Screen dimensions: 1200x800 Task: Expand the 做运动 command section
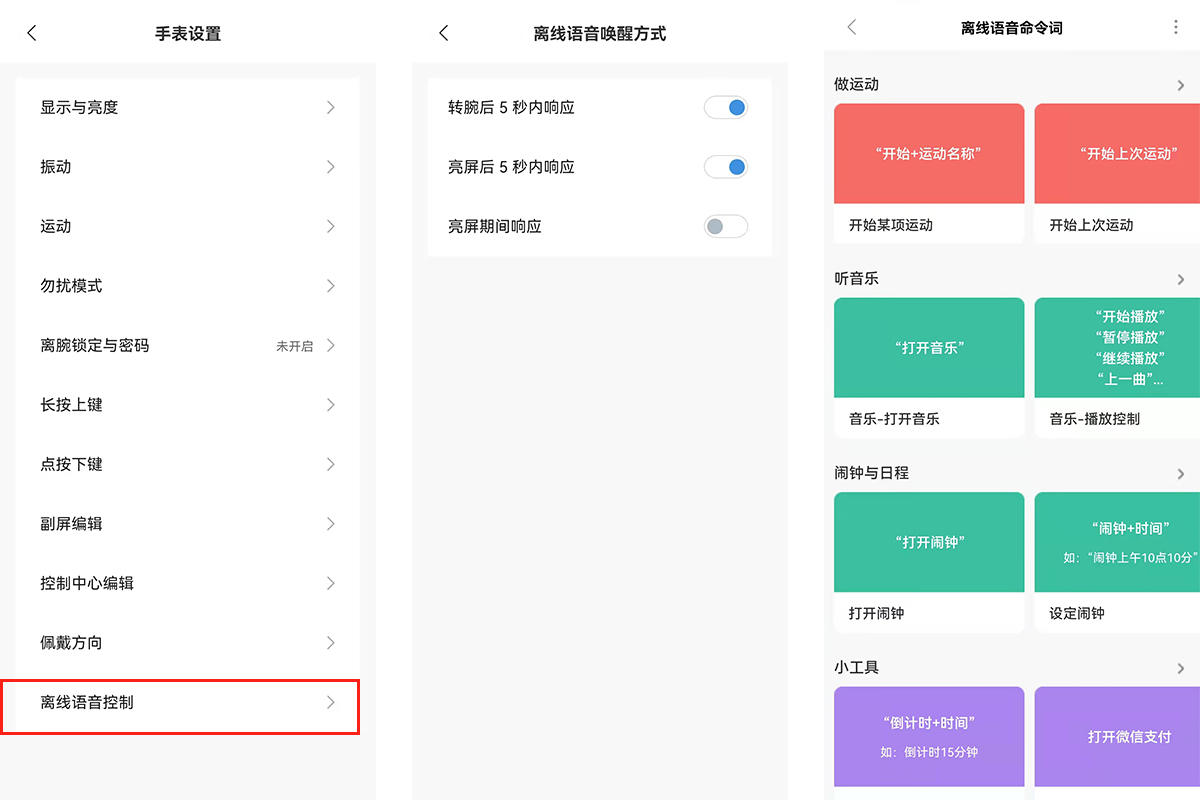[x=1182, y=84]
